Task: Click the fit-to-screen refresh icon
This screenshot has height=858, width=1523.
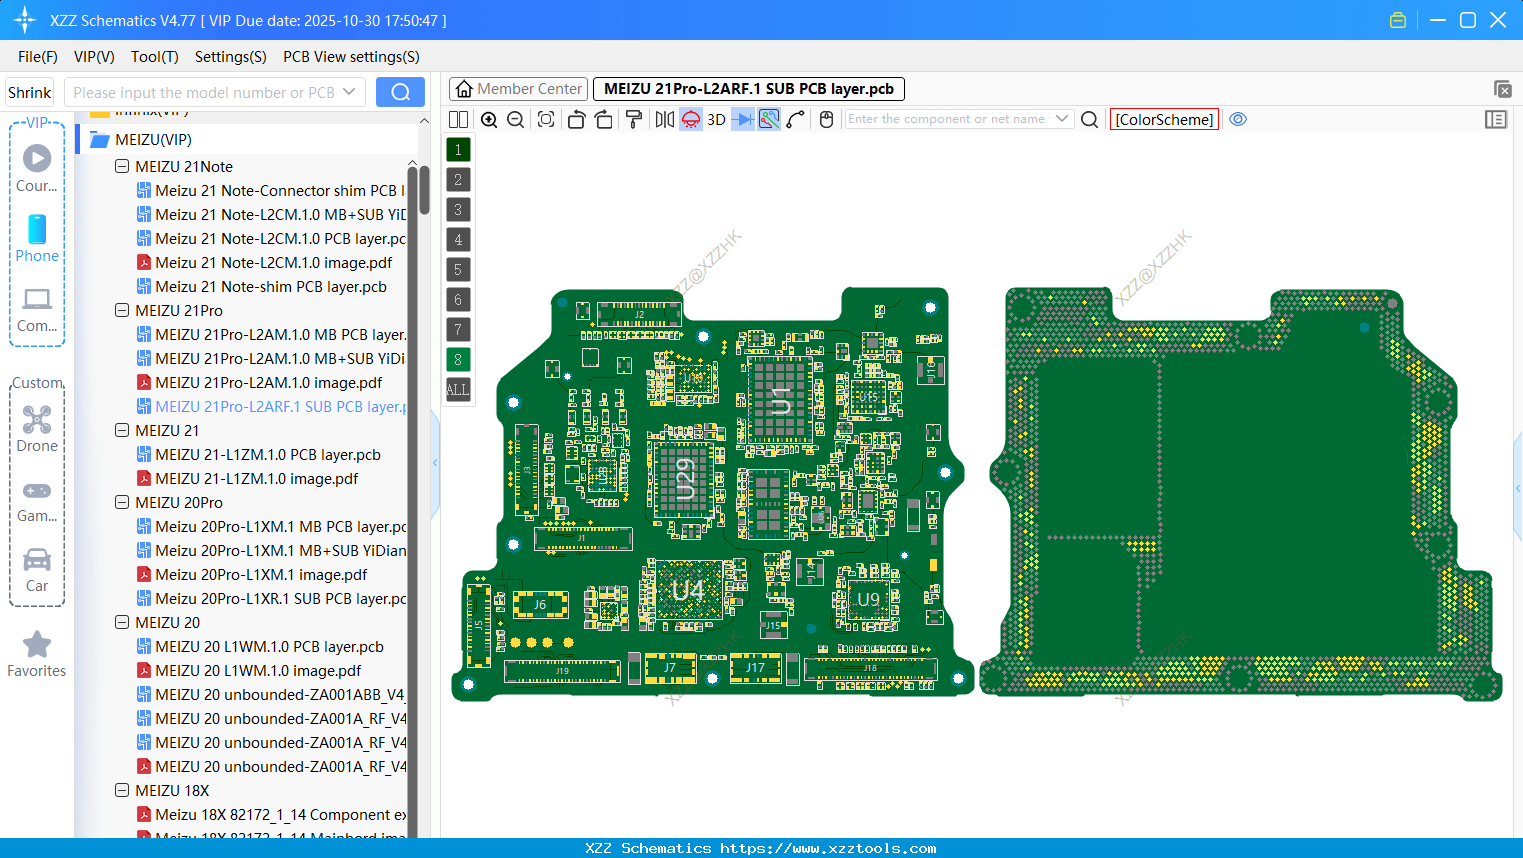Action: coord(545,119)
